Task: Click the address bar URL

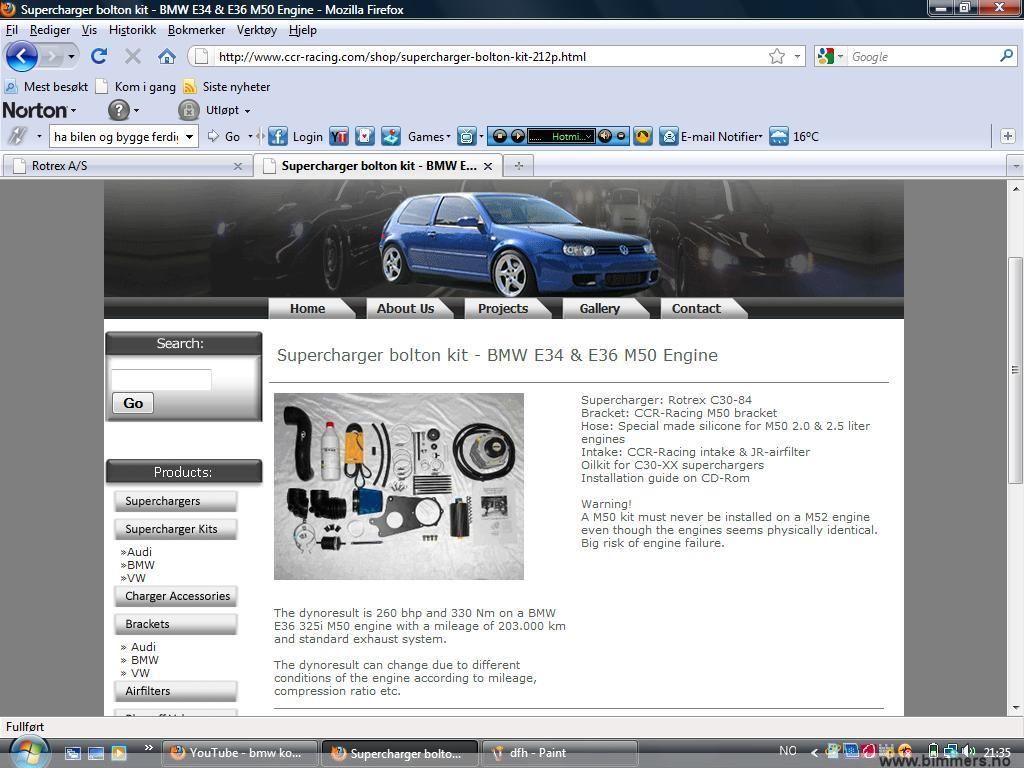Action: click(402, 57)
